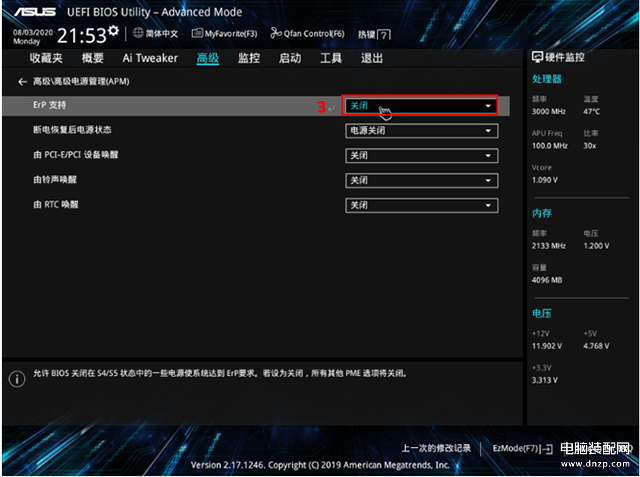Open 由 RTC 唤醒 dropdown

coord(421,206)
